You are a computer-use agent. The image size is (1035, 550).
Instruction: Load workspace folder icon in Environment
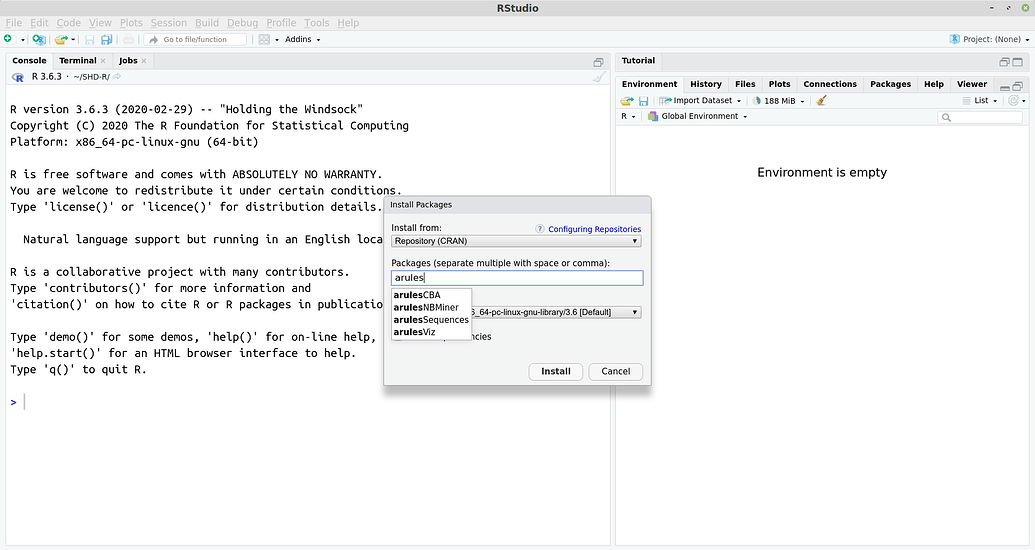[626, 101]
